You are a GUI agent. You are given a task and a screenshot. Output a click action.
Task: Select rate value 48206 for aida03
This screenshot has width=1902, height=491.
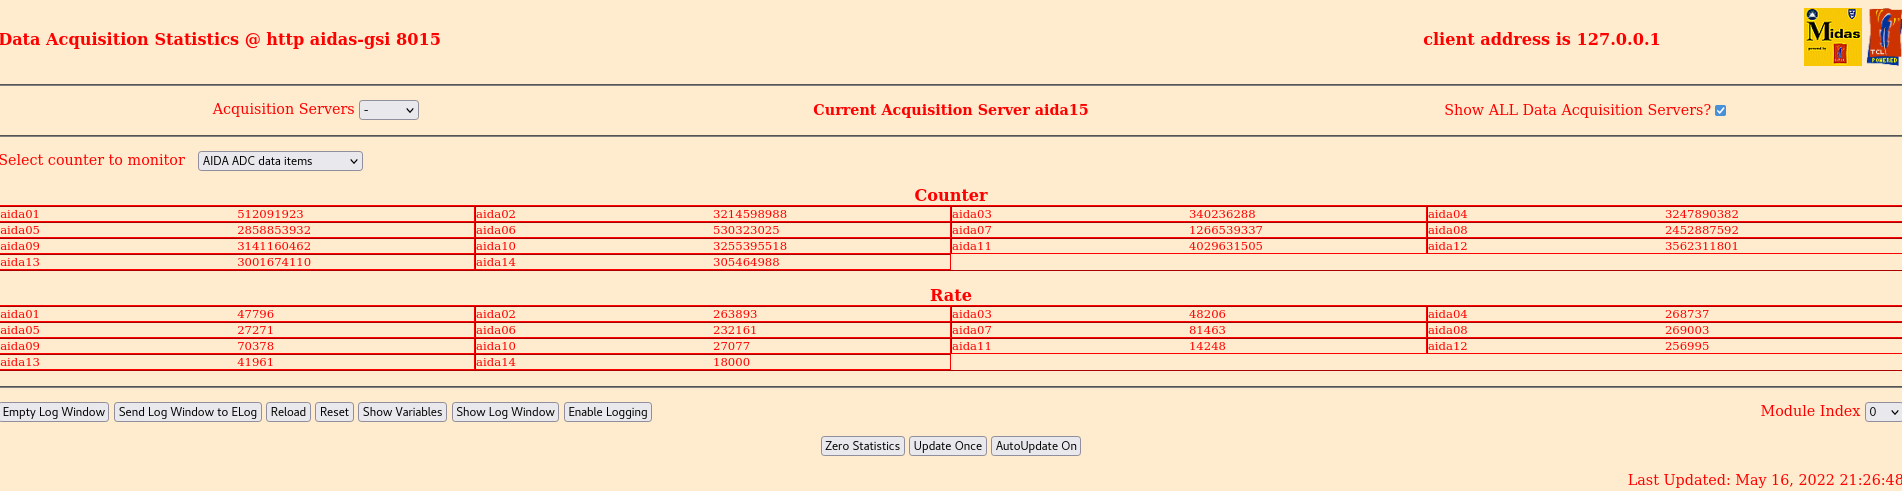point(1207,314)
